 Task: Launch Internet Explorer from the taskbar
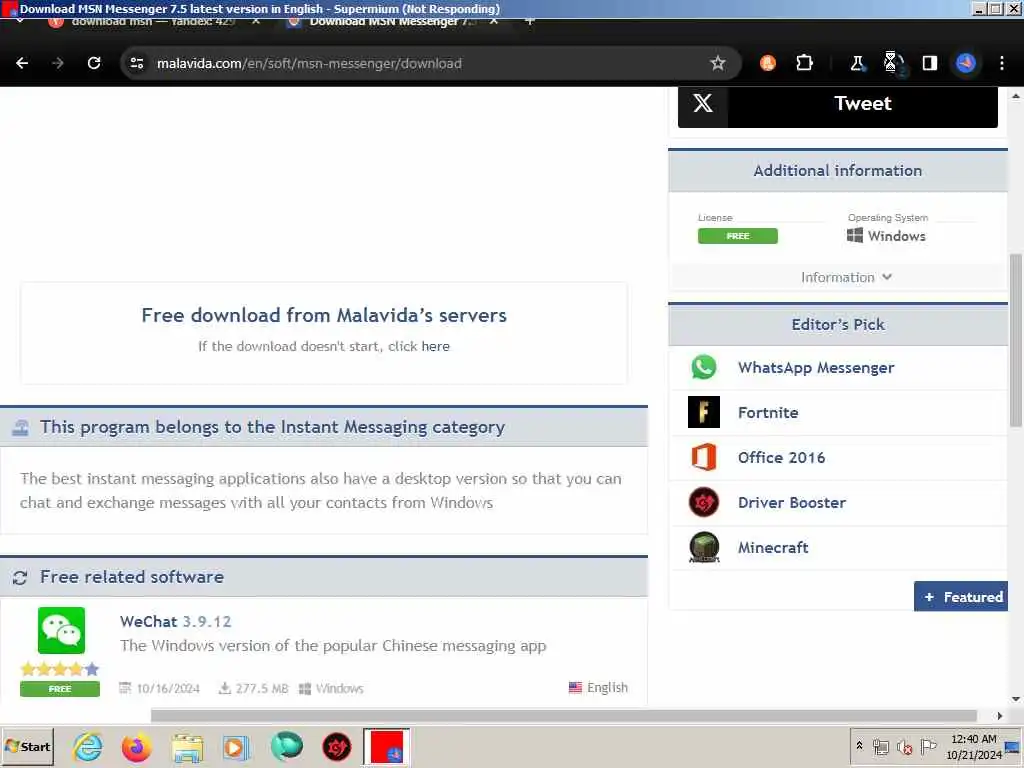88,746
